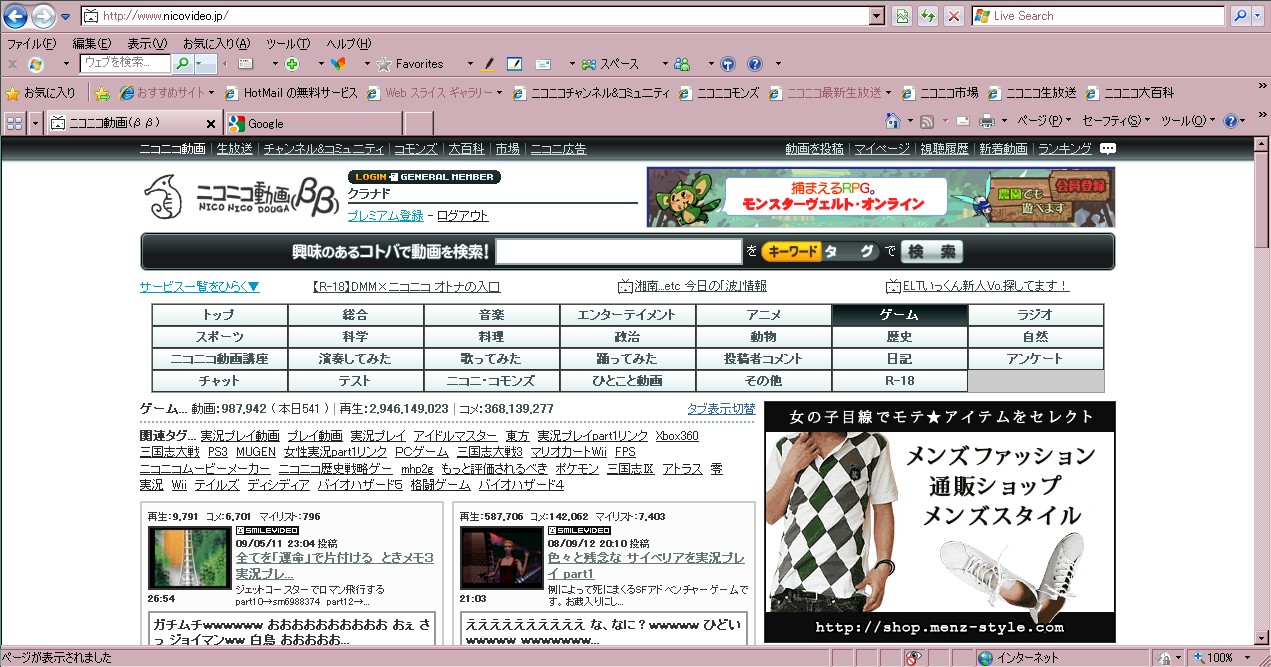The height and width of the screenshot is (667, 1271).
Task: Open the tab list dropdown arrow
Action: click(x=36, y=123)
